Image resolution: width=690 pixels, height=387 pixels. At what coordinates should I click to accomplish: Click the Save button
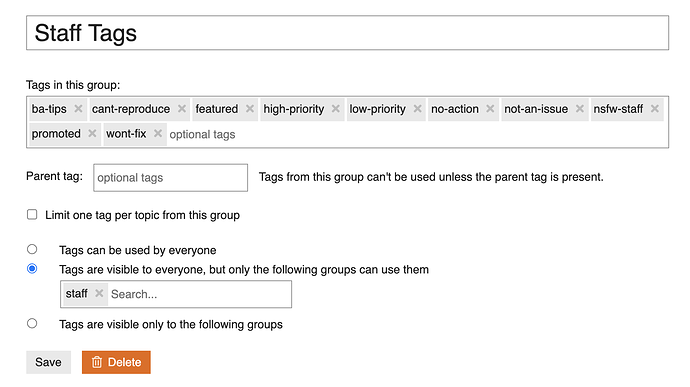point(48,362)
